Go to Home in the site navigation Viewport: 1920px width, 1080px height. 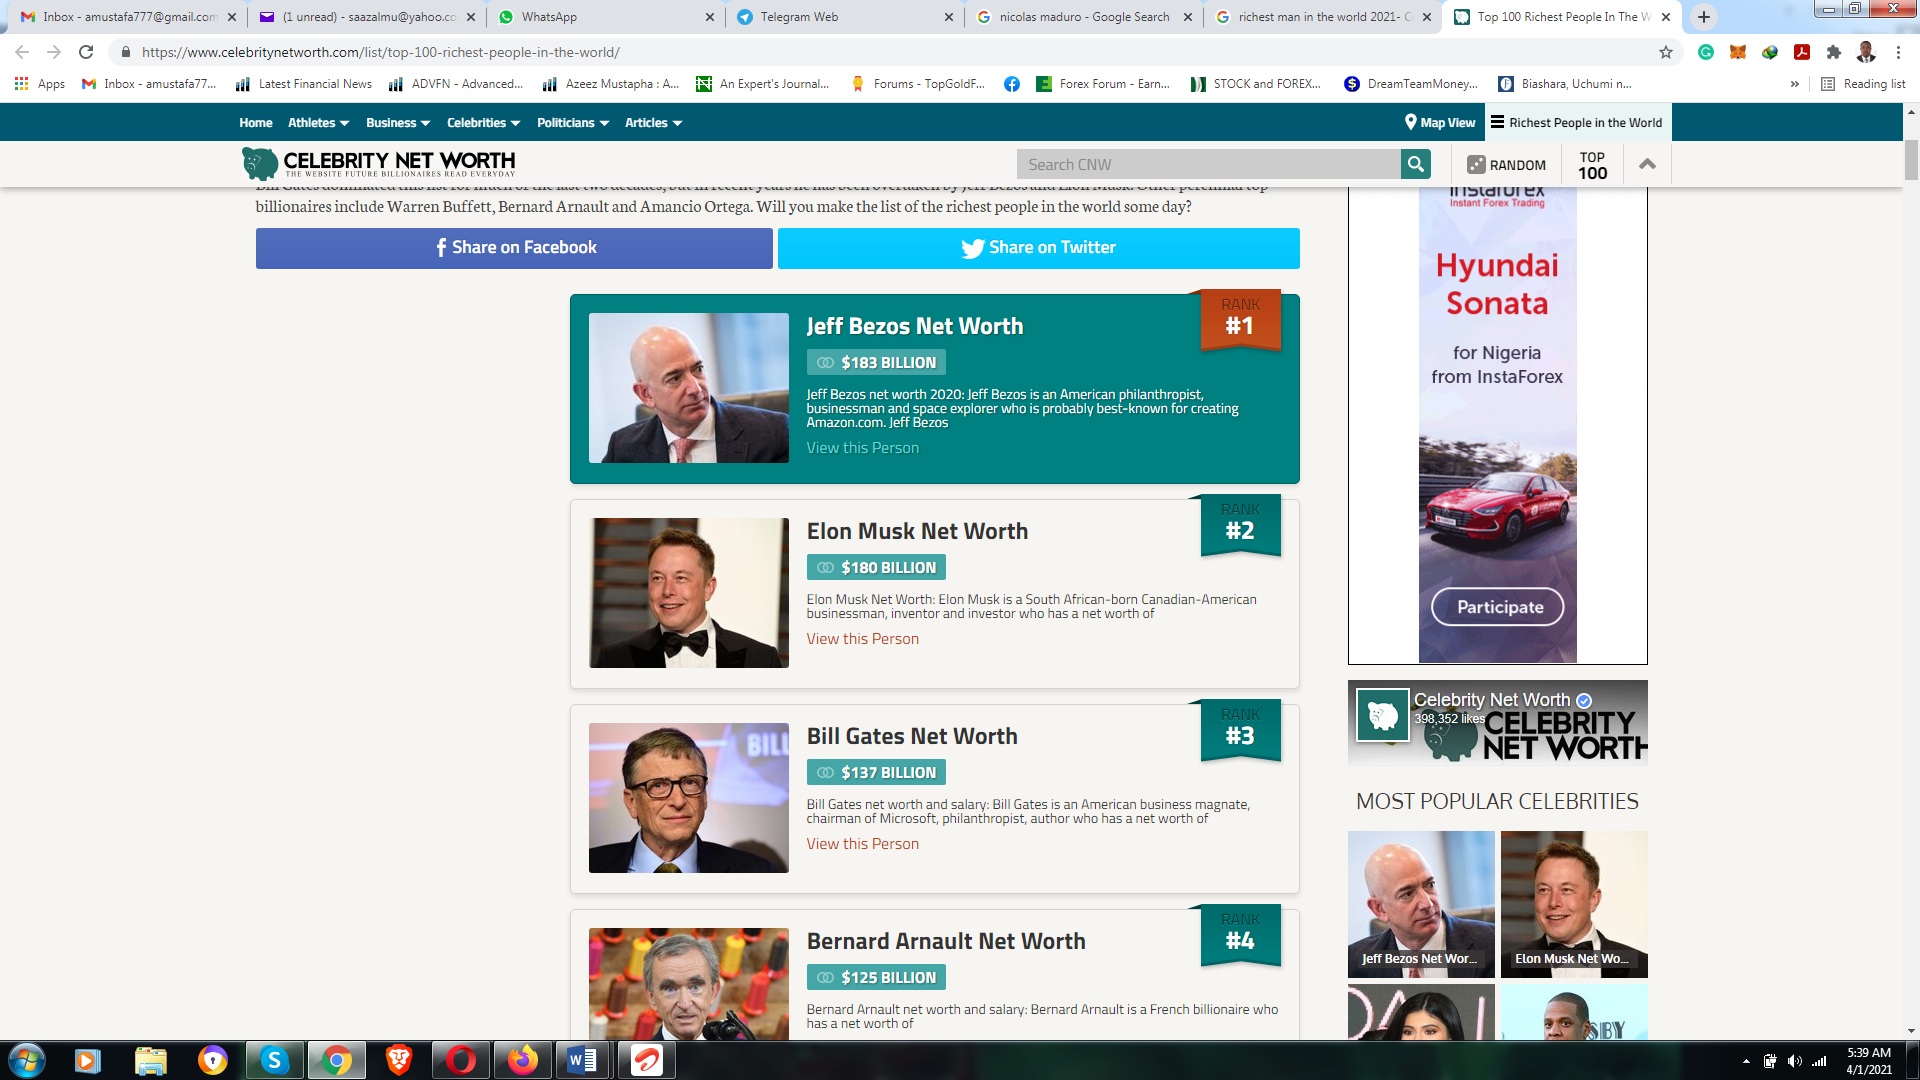[255, 122]
